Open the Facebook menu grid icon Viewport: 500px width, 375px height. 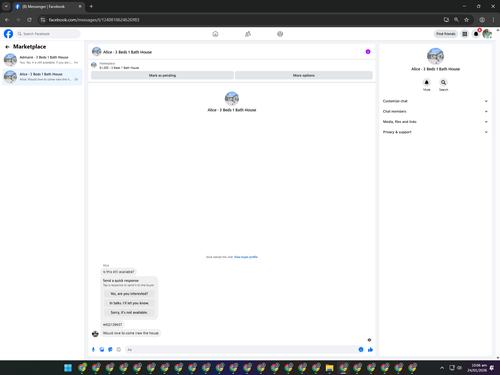[x=465, y=34]
